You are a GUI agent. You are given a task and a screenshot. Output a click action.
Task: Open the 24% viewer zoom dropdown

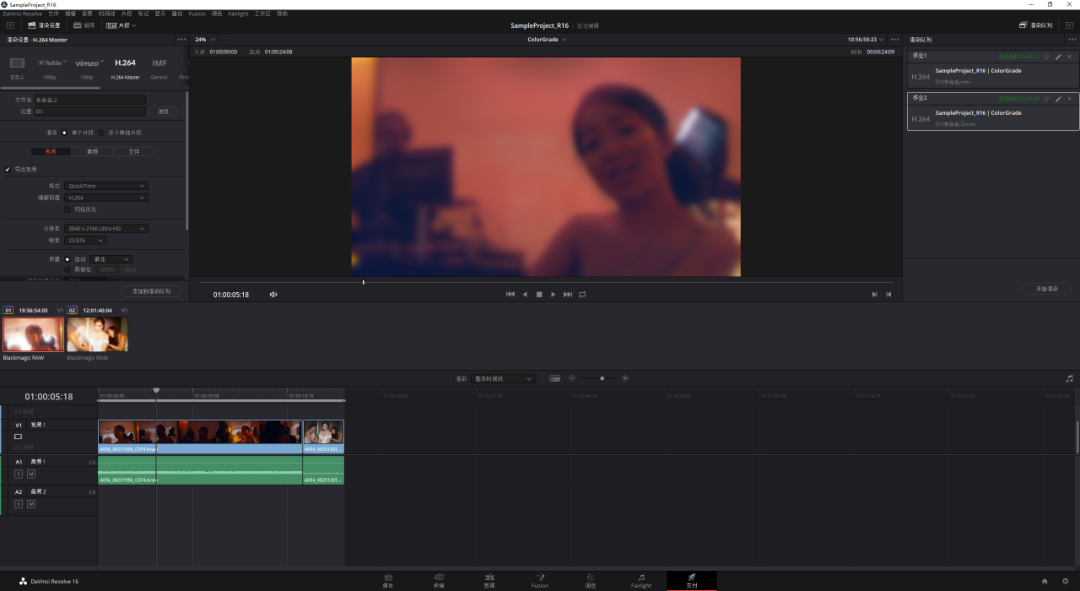205,39
